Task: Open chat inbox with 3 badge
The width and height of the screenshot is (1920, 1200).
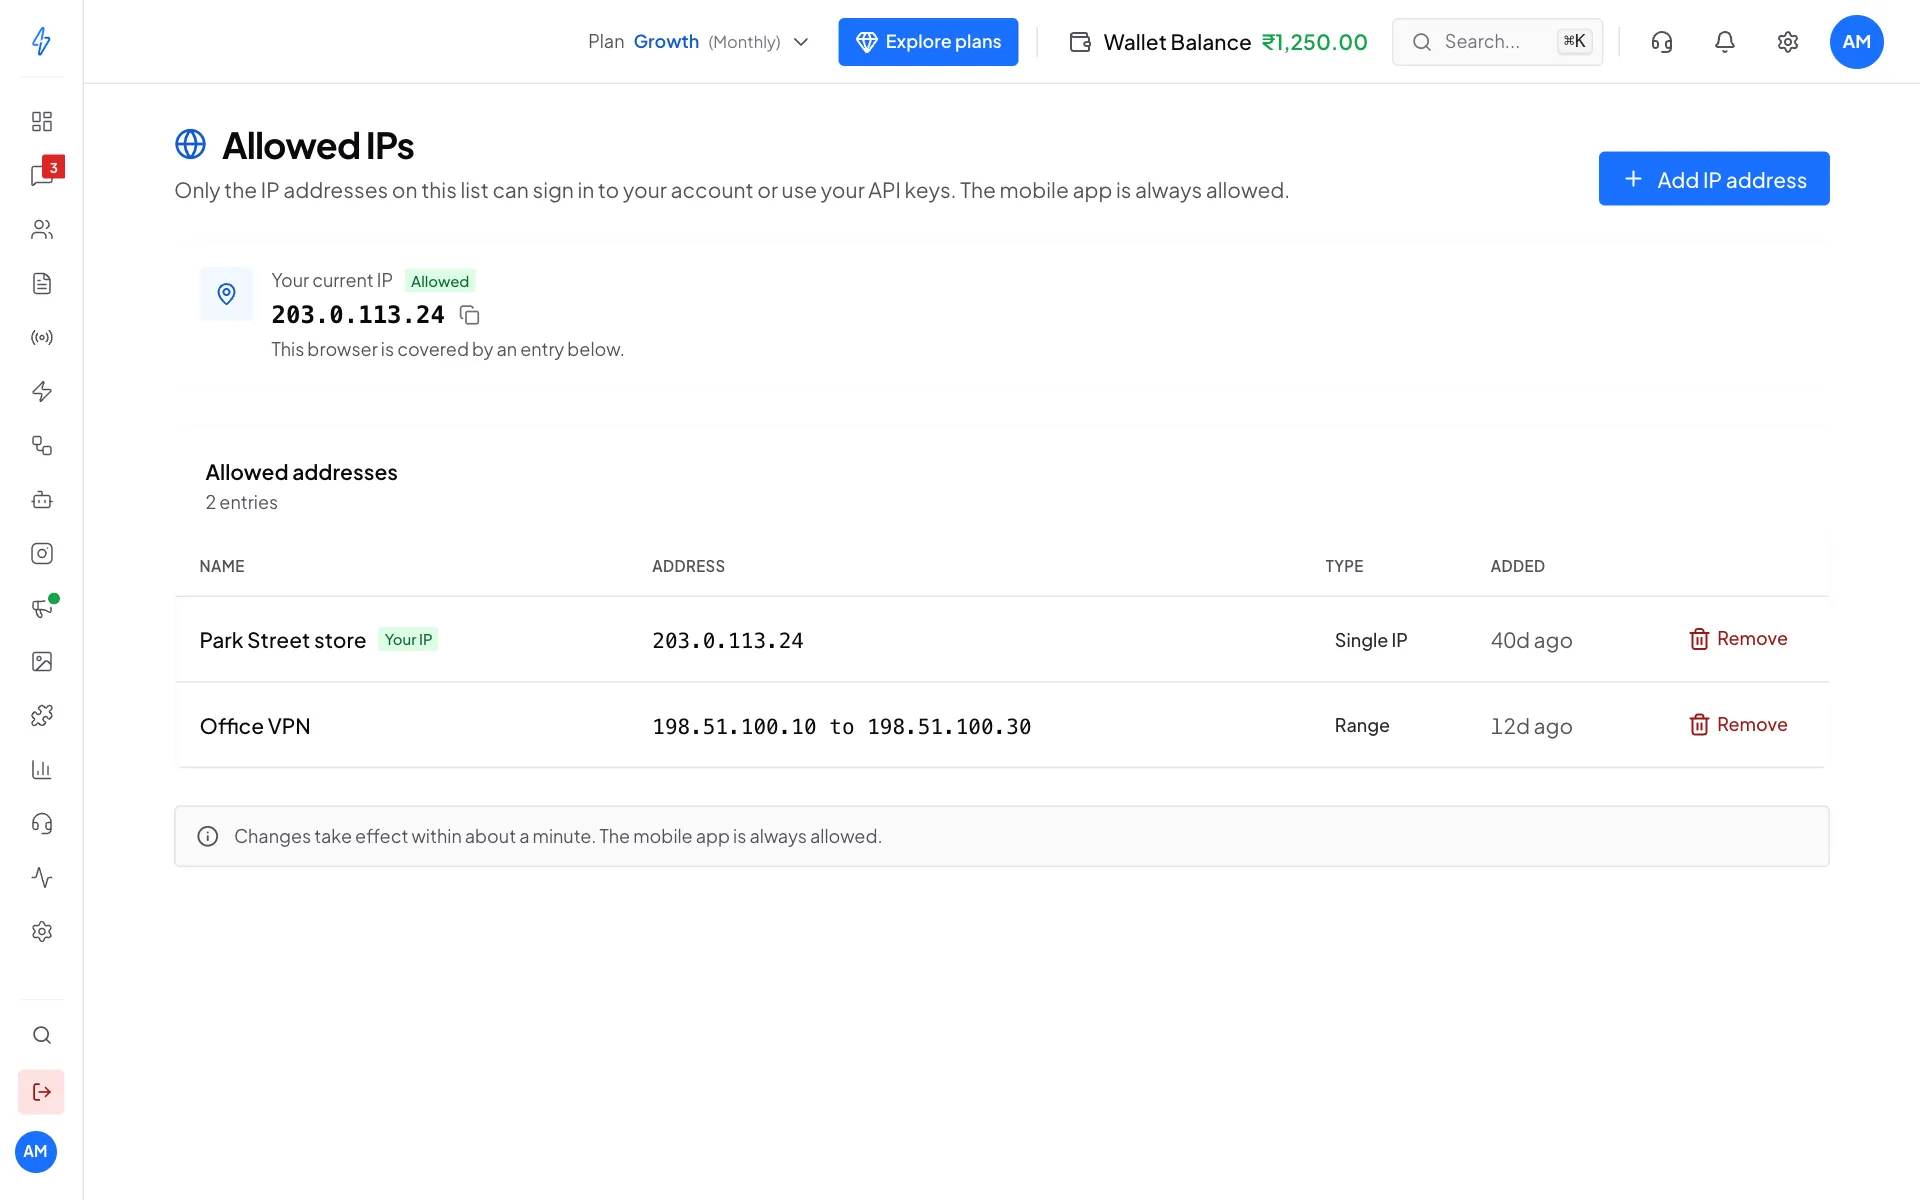Action: pyautogui.click(x=41, y=176)
